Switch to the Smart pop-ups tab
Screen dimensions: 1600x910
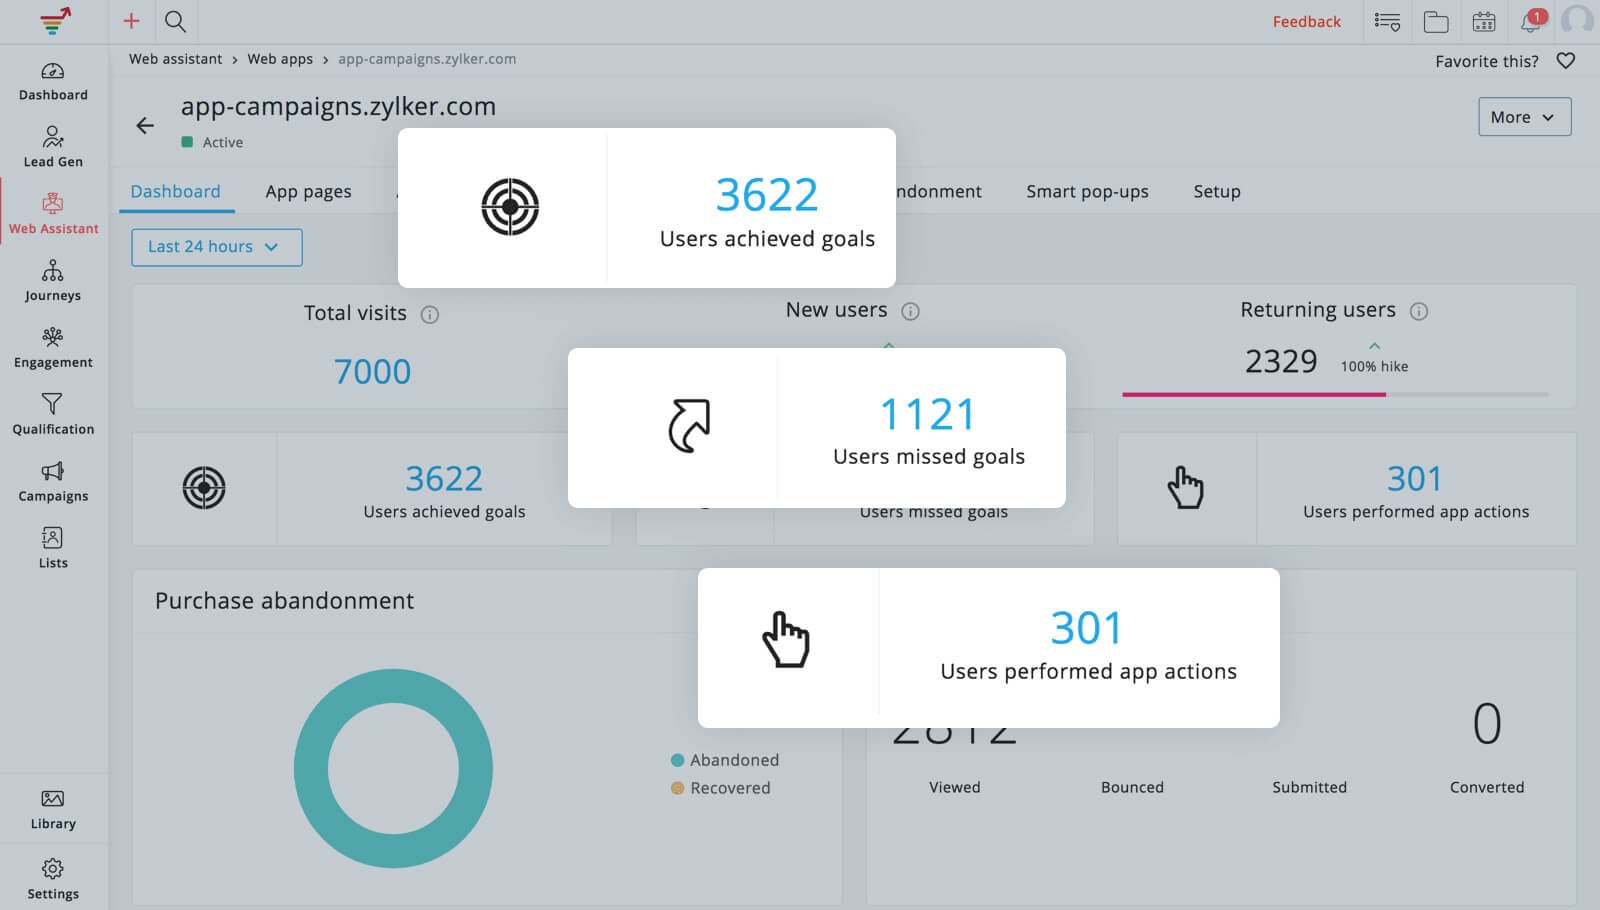tap(1087, 191)
